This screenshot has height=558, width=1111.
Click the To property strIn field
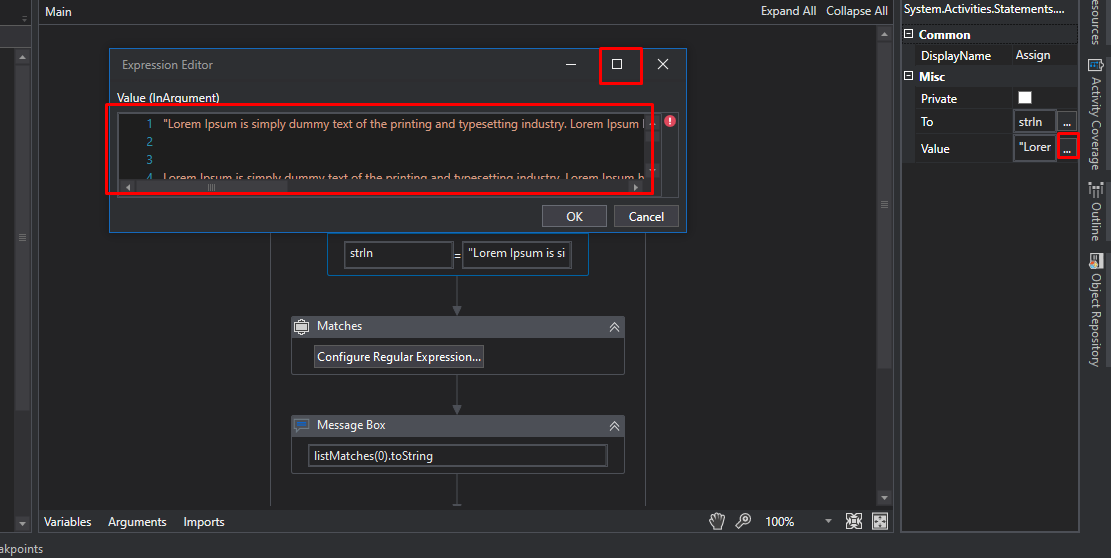click(x=1034, y=122)
